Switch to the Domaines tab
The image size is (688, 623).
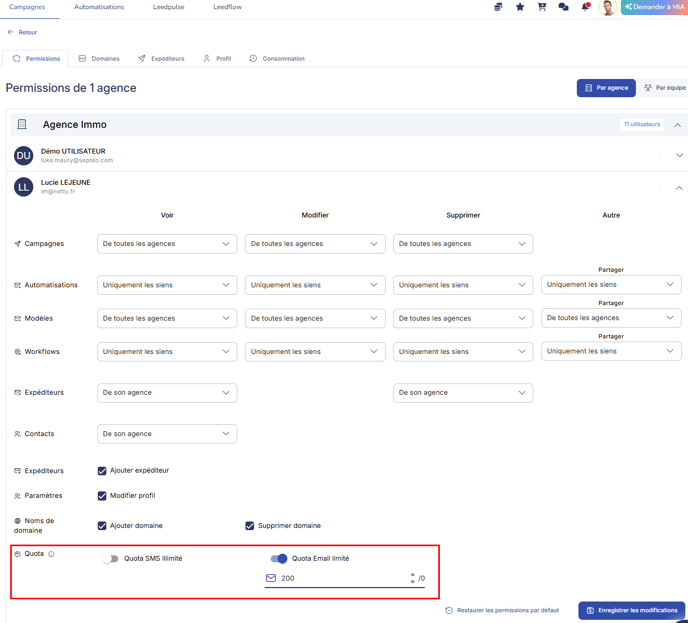99,59
